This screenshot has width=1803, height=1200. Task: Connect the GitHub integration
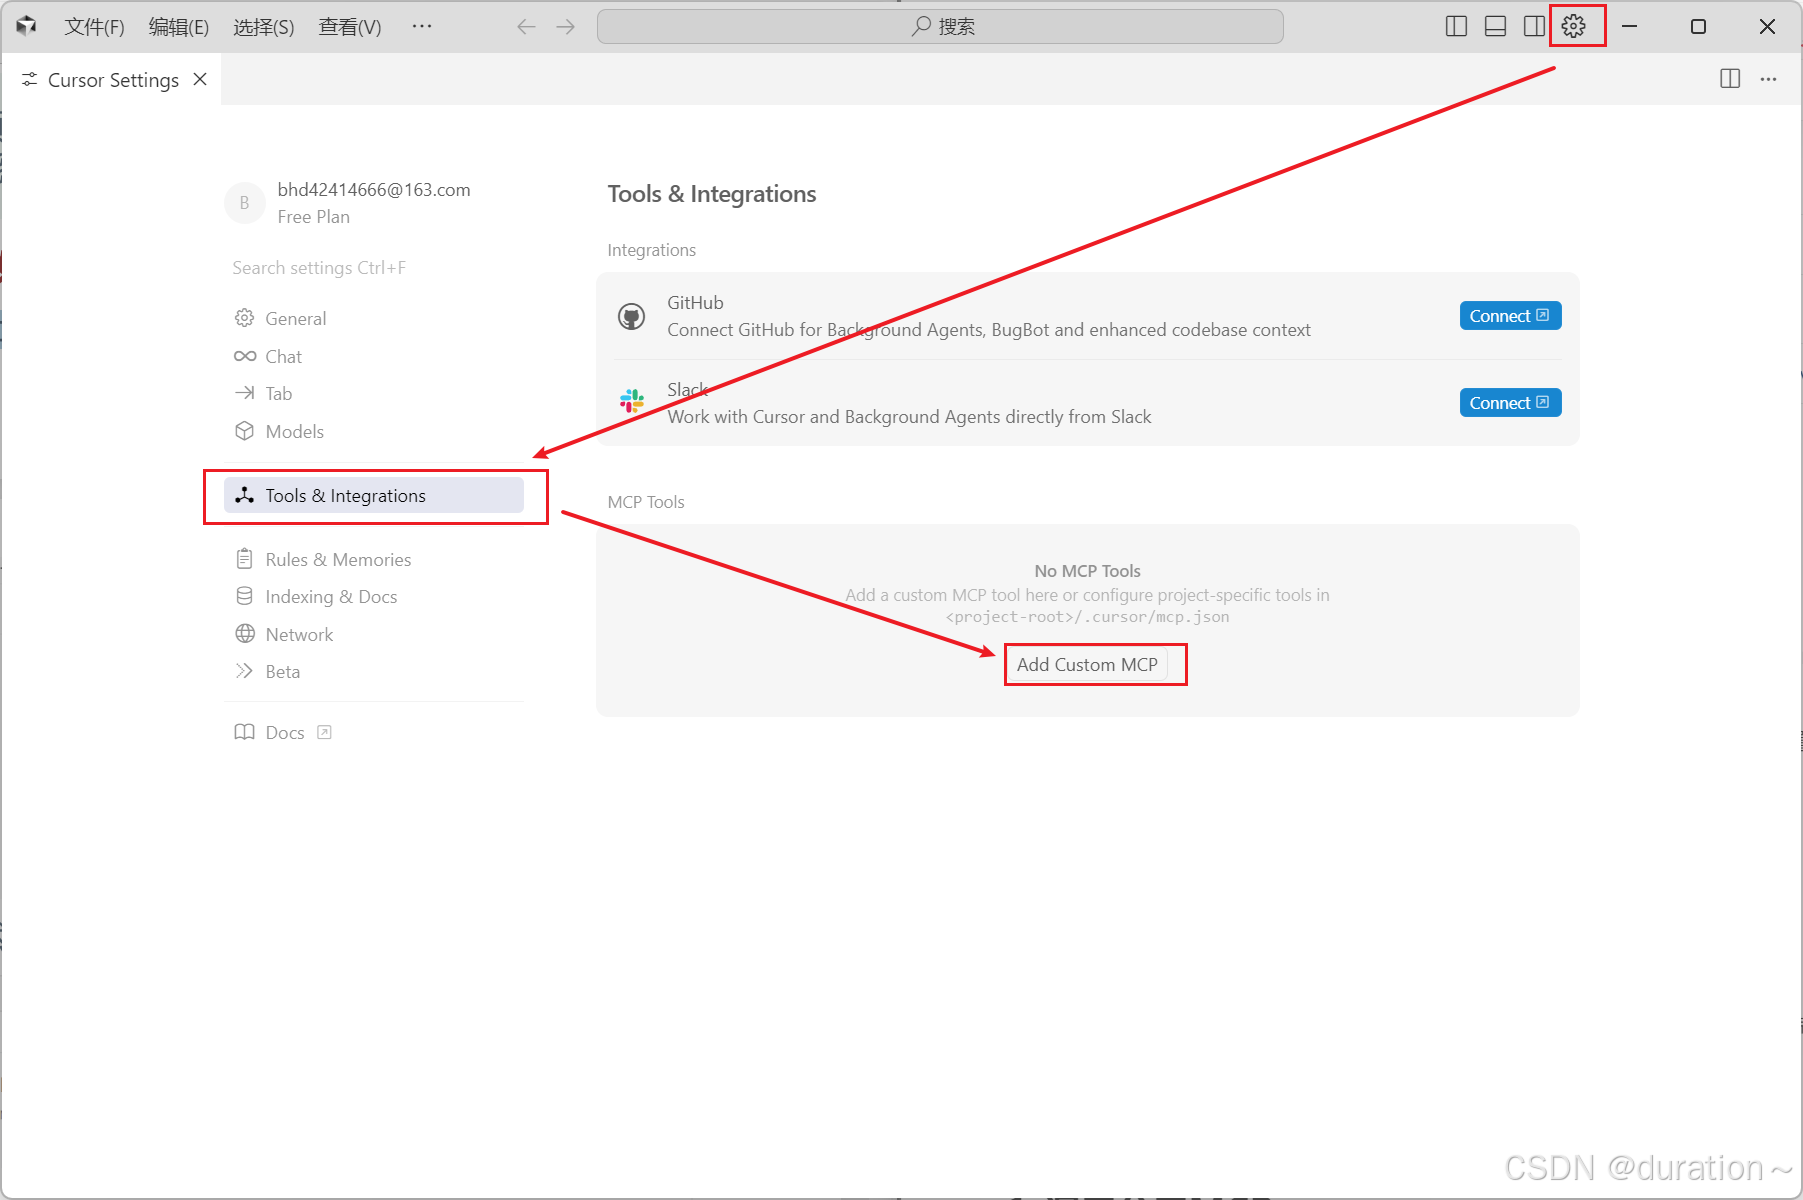[x=1510, y=316]
